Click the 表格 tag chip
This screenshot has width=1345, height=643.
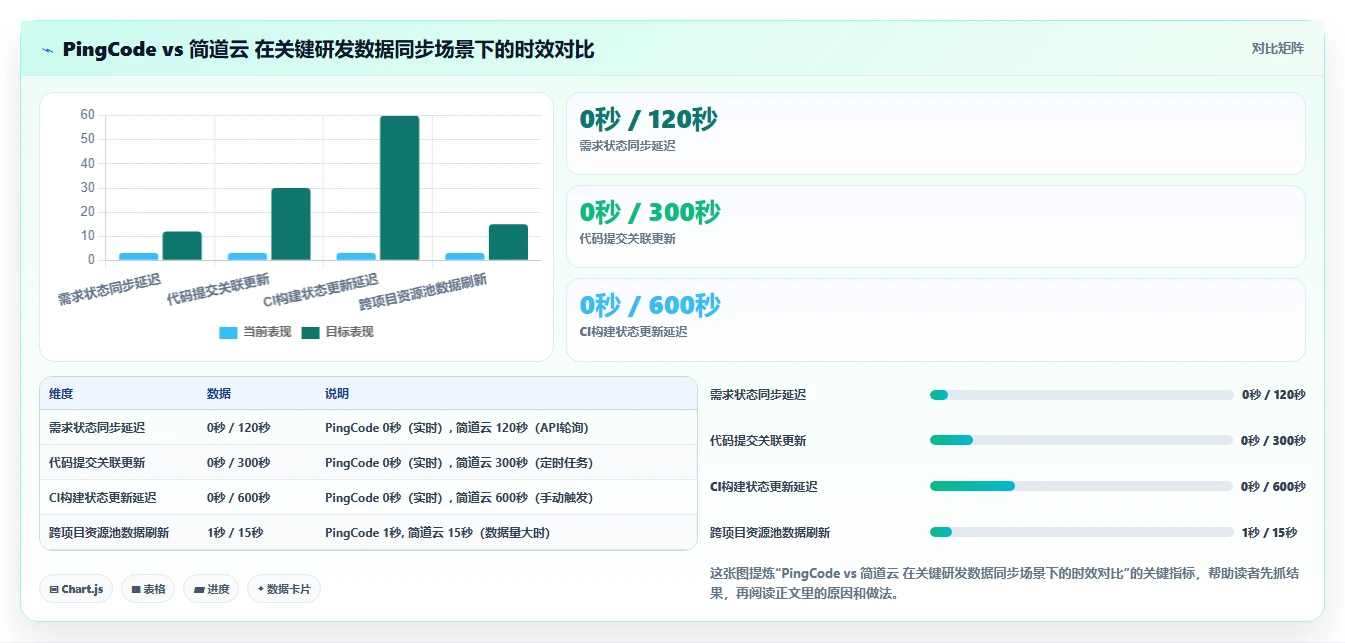pos(148,589)
